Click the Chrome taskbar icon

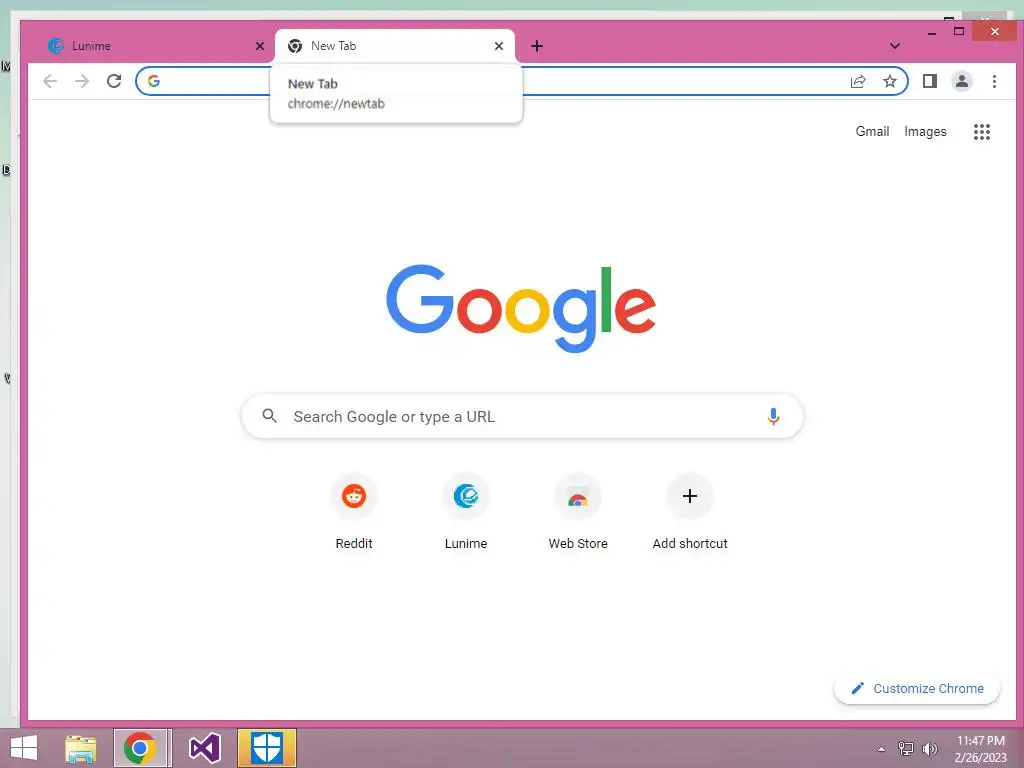coord(140,748)
